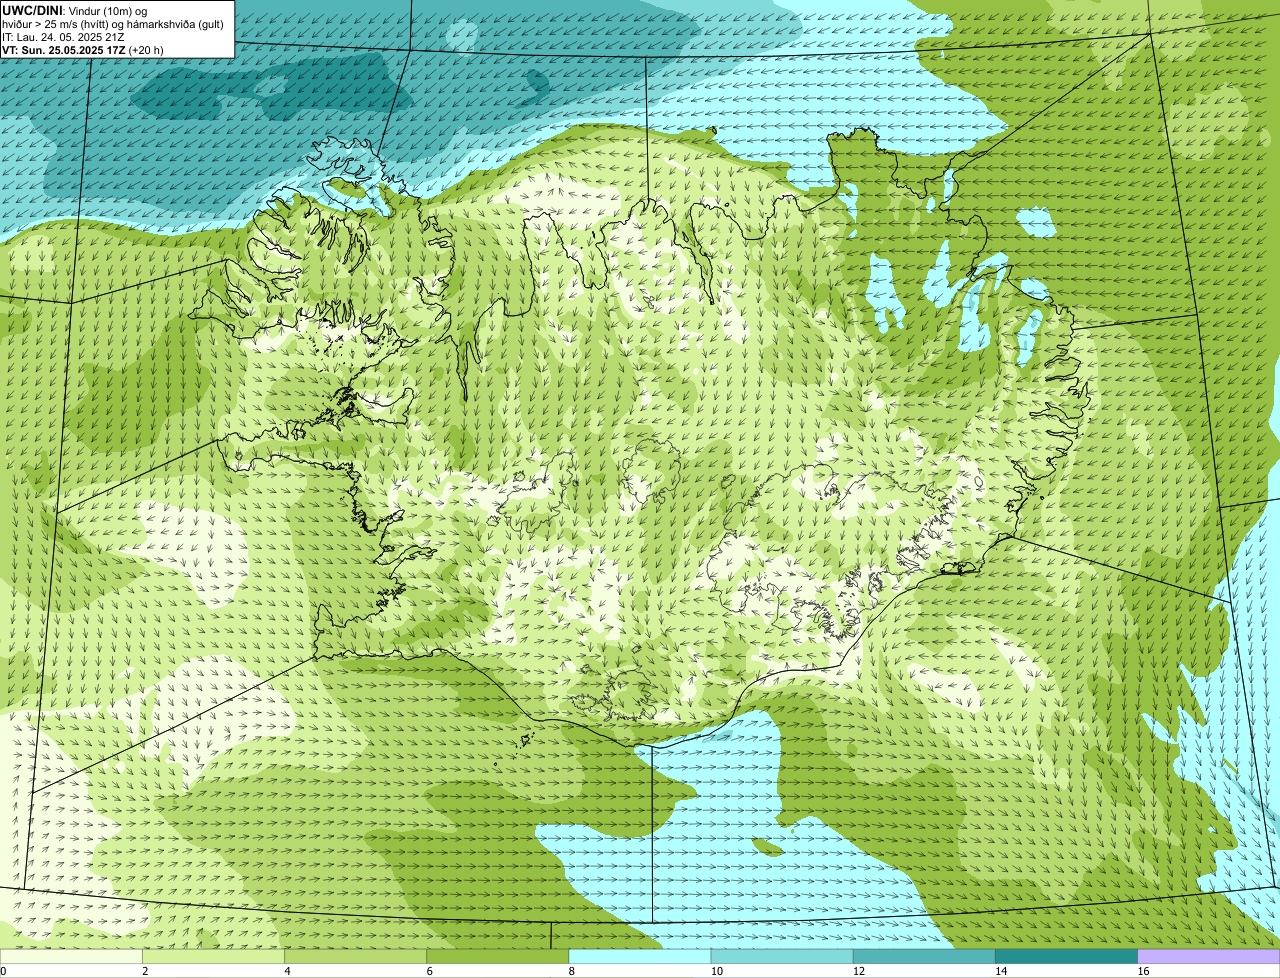Click the 14–16 m/s dark teal swatch
The width and height of the screenshot is (1280, 978).
pos(1066,956)
